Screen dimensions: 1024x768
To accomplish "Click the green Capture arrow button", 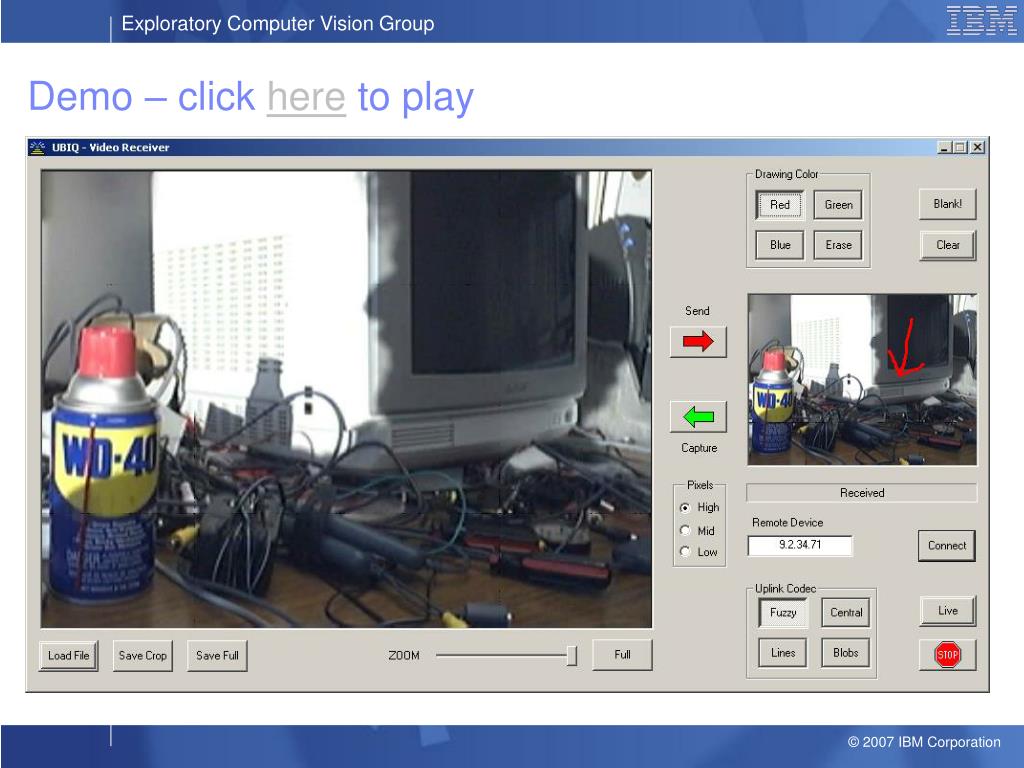I will (698, 417).
